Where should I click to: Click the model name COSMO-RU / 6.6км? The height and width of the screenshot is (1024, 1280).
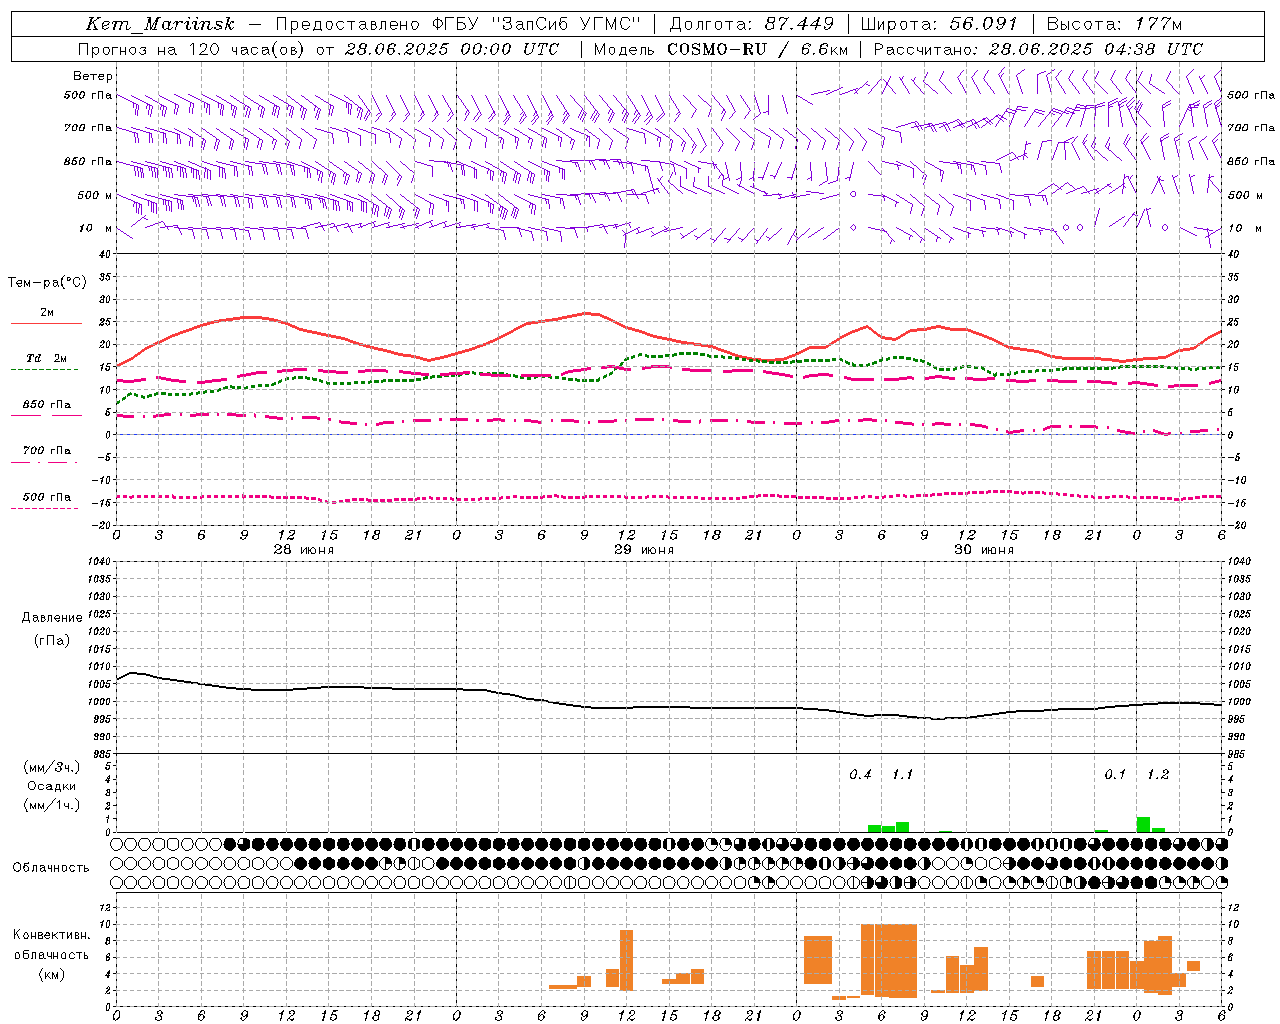click(x=757, y=49)
